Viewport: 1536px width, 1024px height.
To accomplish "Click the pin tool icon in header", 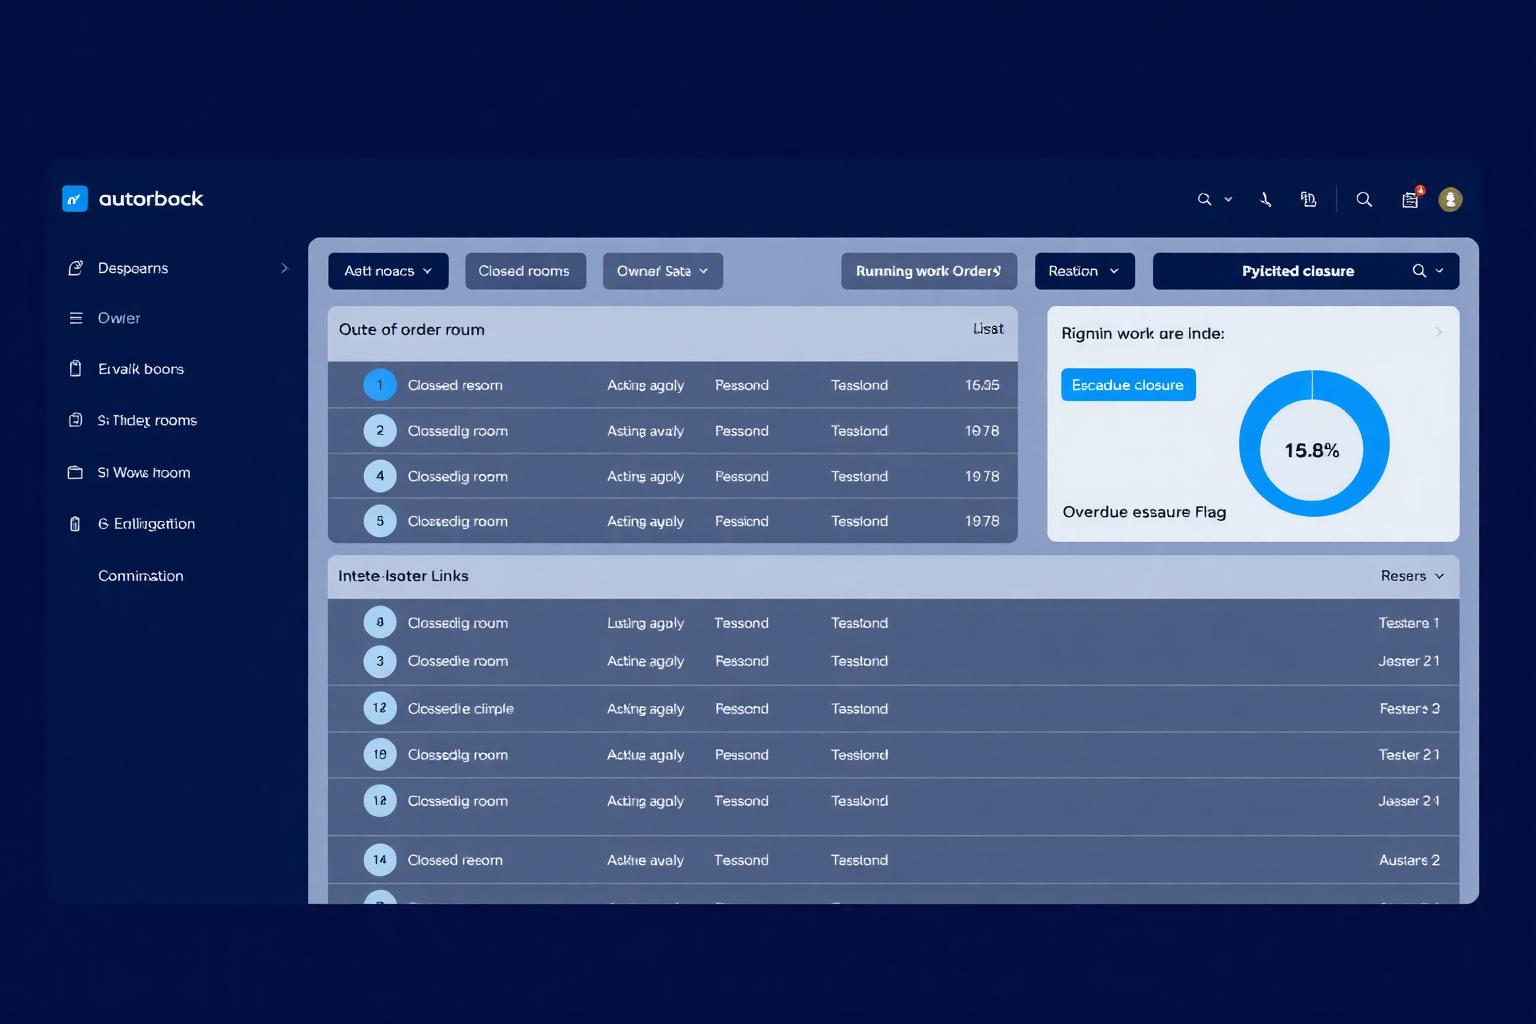I will [1265, 199].
